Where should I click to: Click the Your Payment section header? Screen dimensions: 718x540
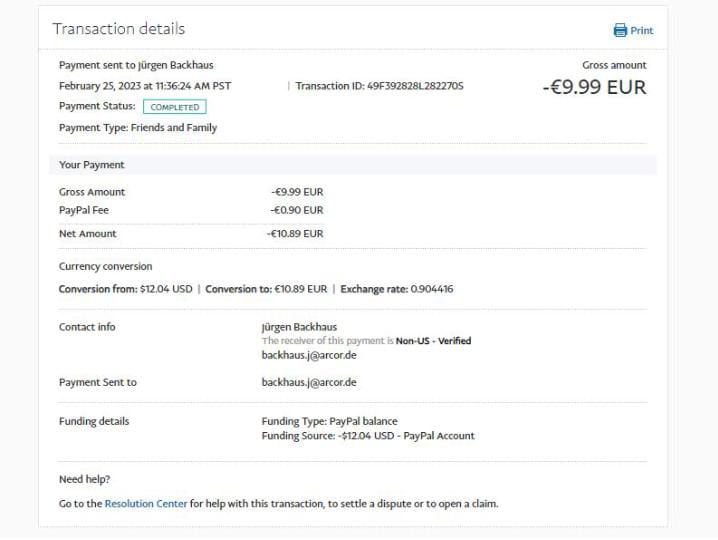point(92,165)
